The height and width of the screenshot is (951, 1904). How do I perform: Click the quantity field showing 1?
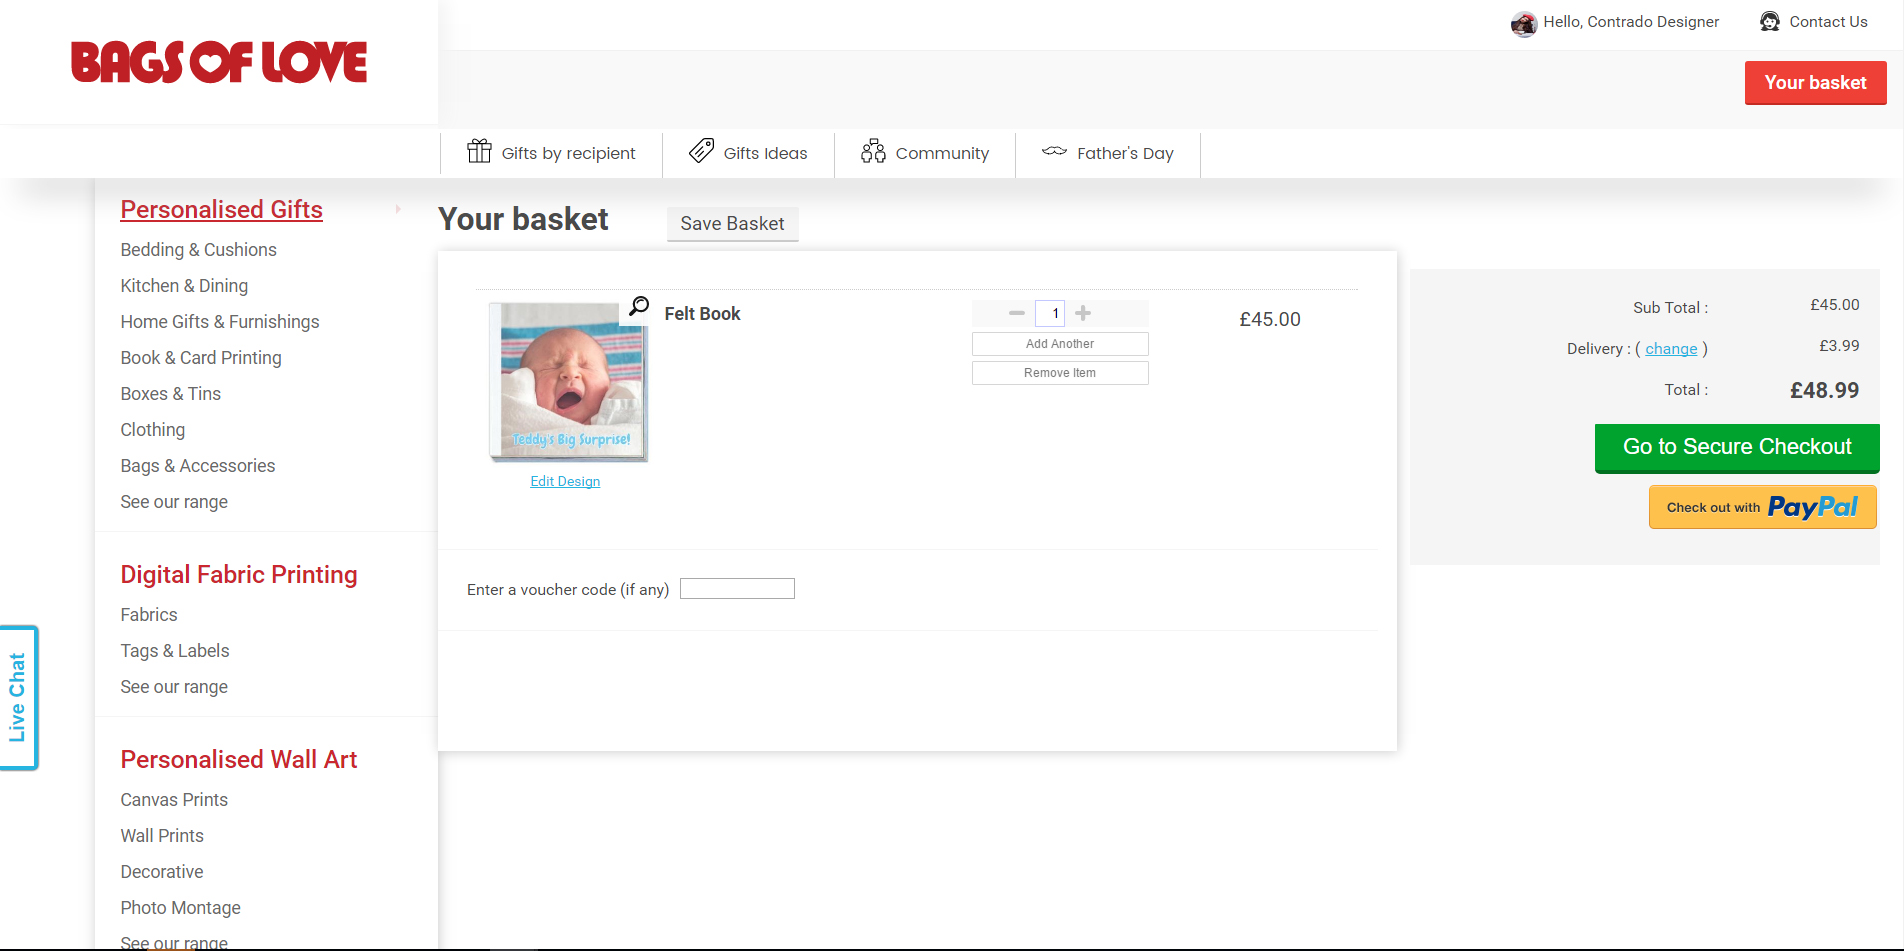tap(1050, 313)
